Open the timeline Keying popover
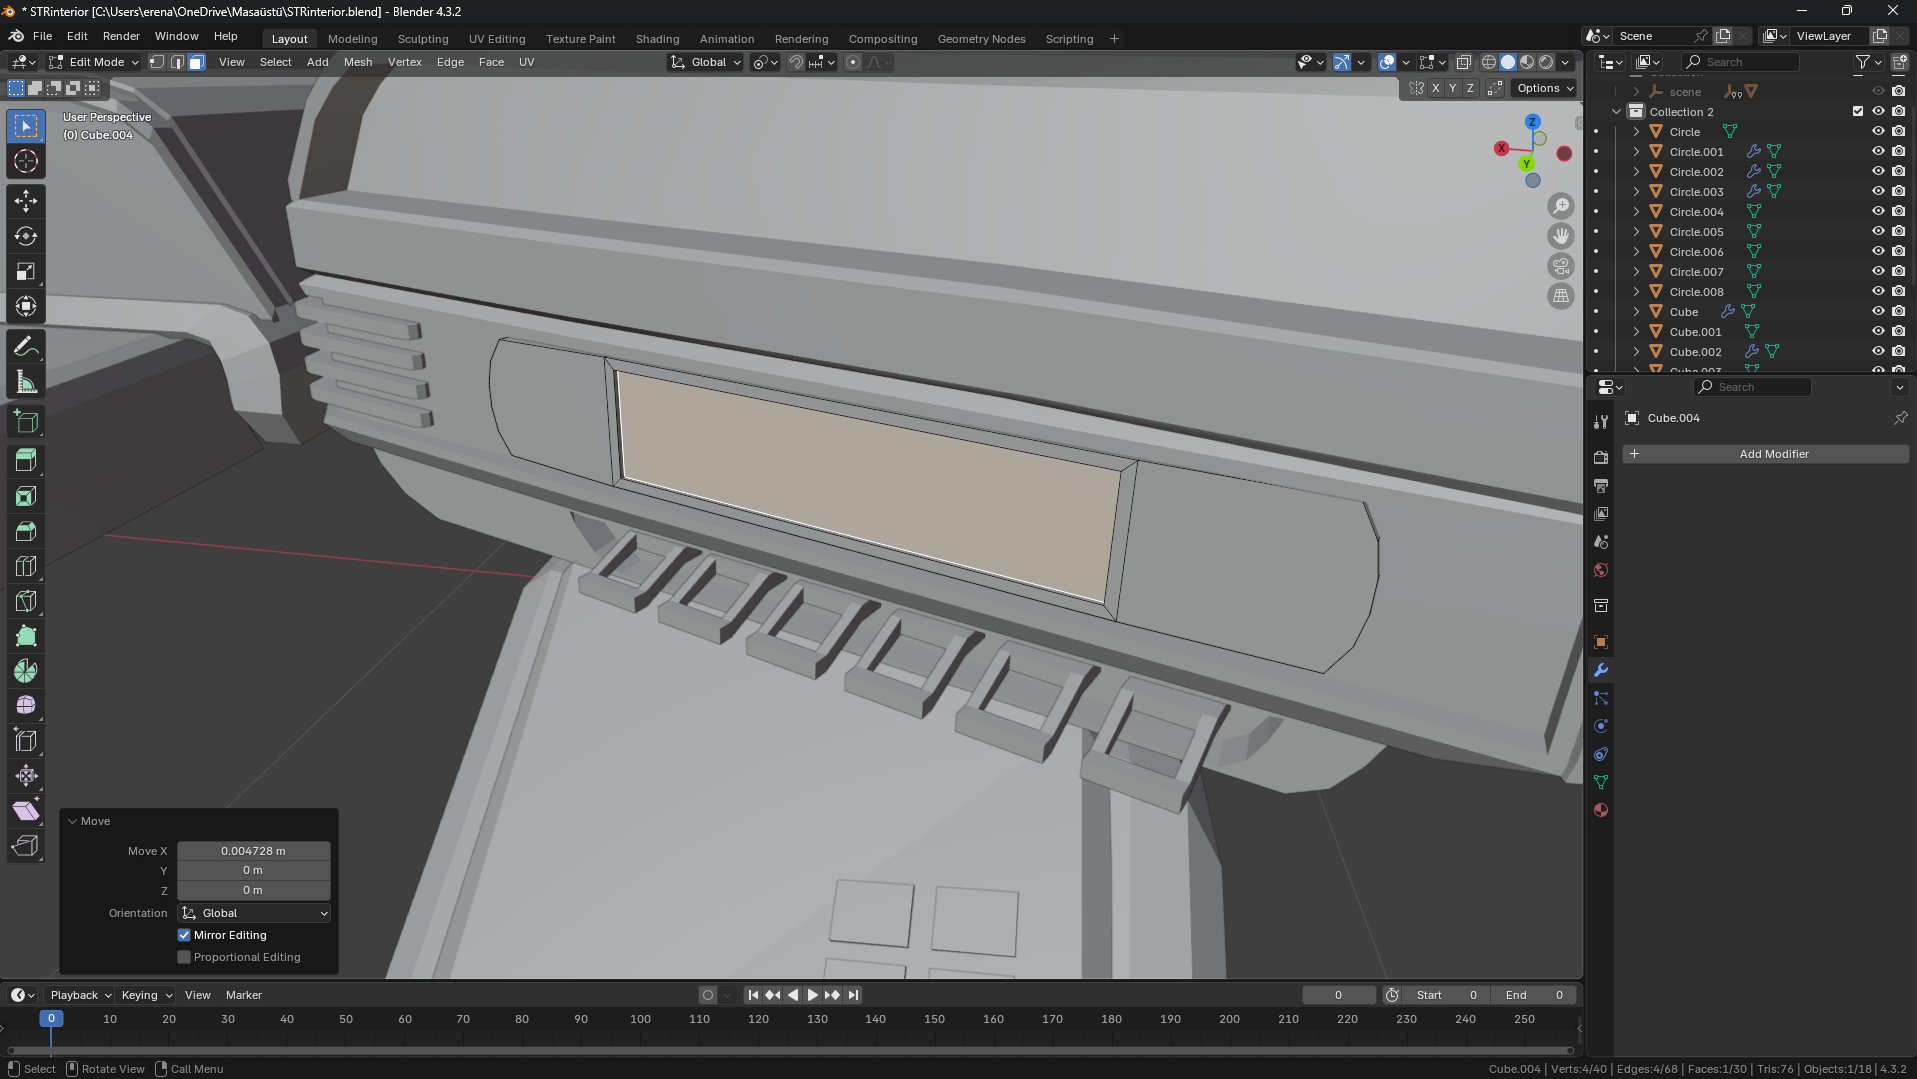The width and height of the screenshot is (1917, 1079). [x=146, y=995]
